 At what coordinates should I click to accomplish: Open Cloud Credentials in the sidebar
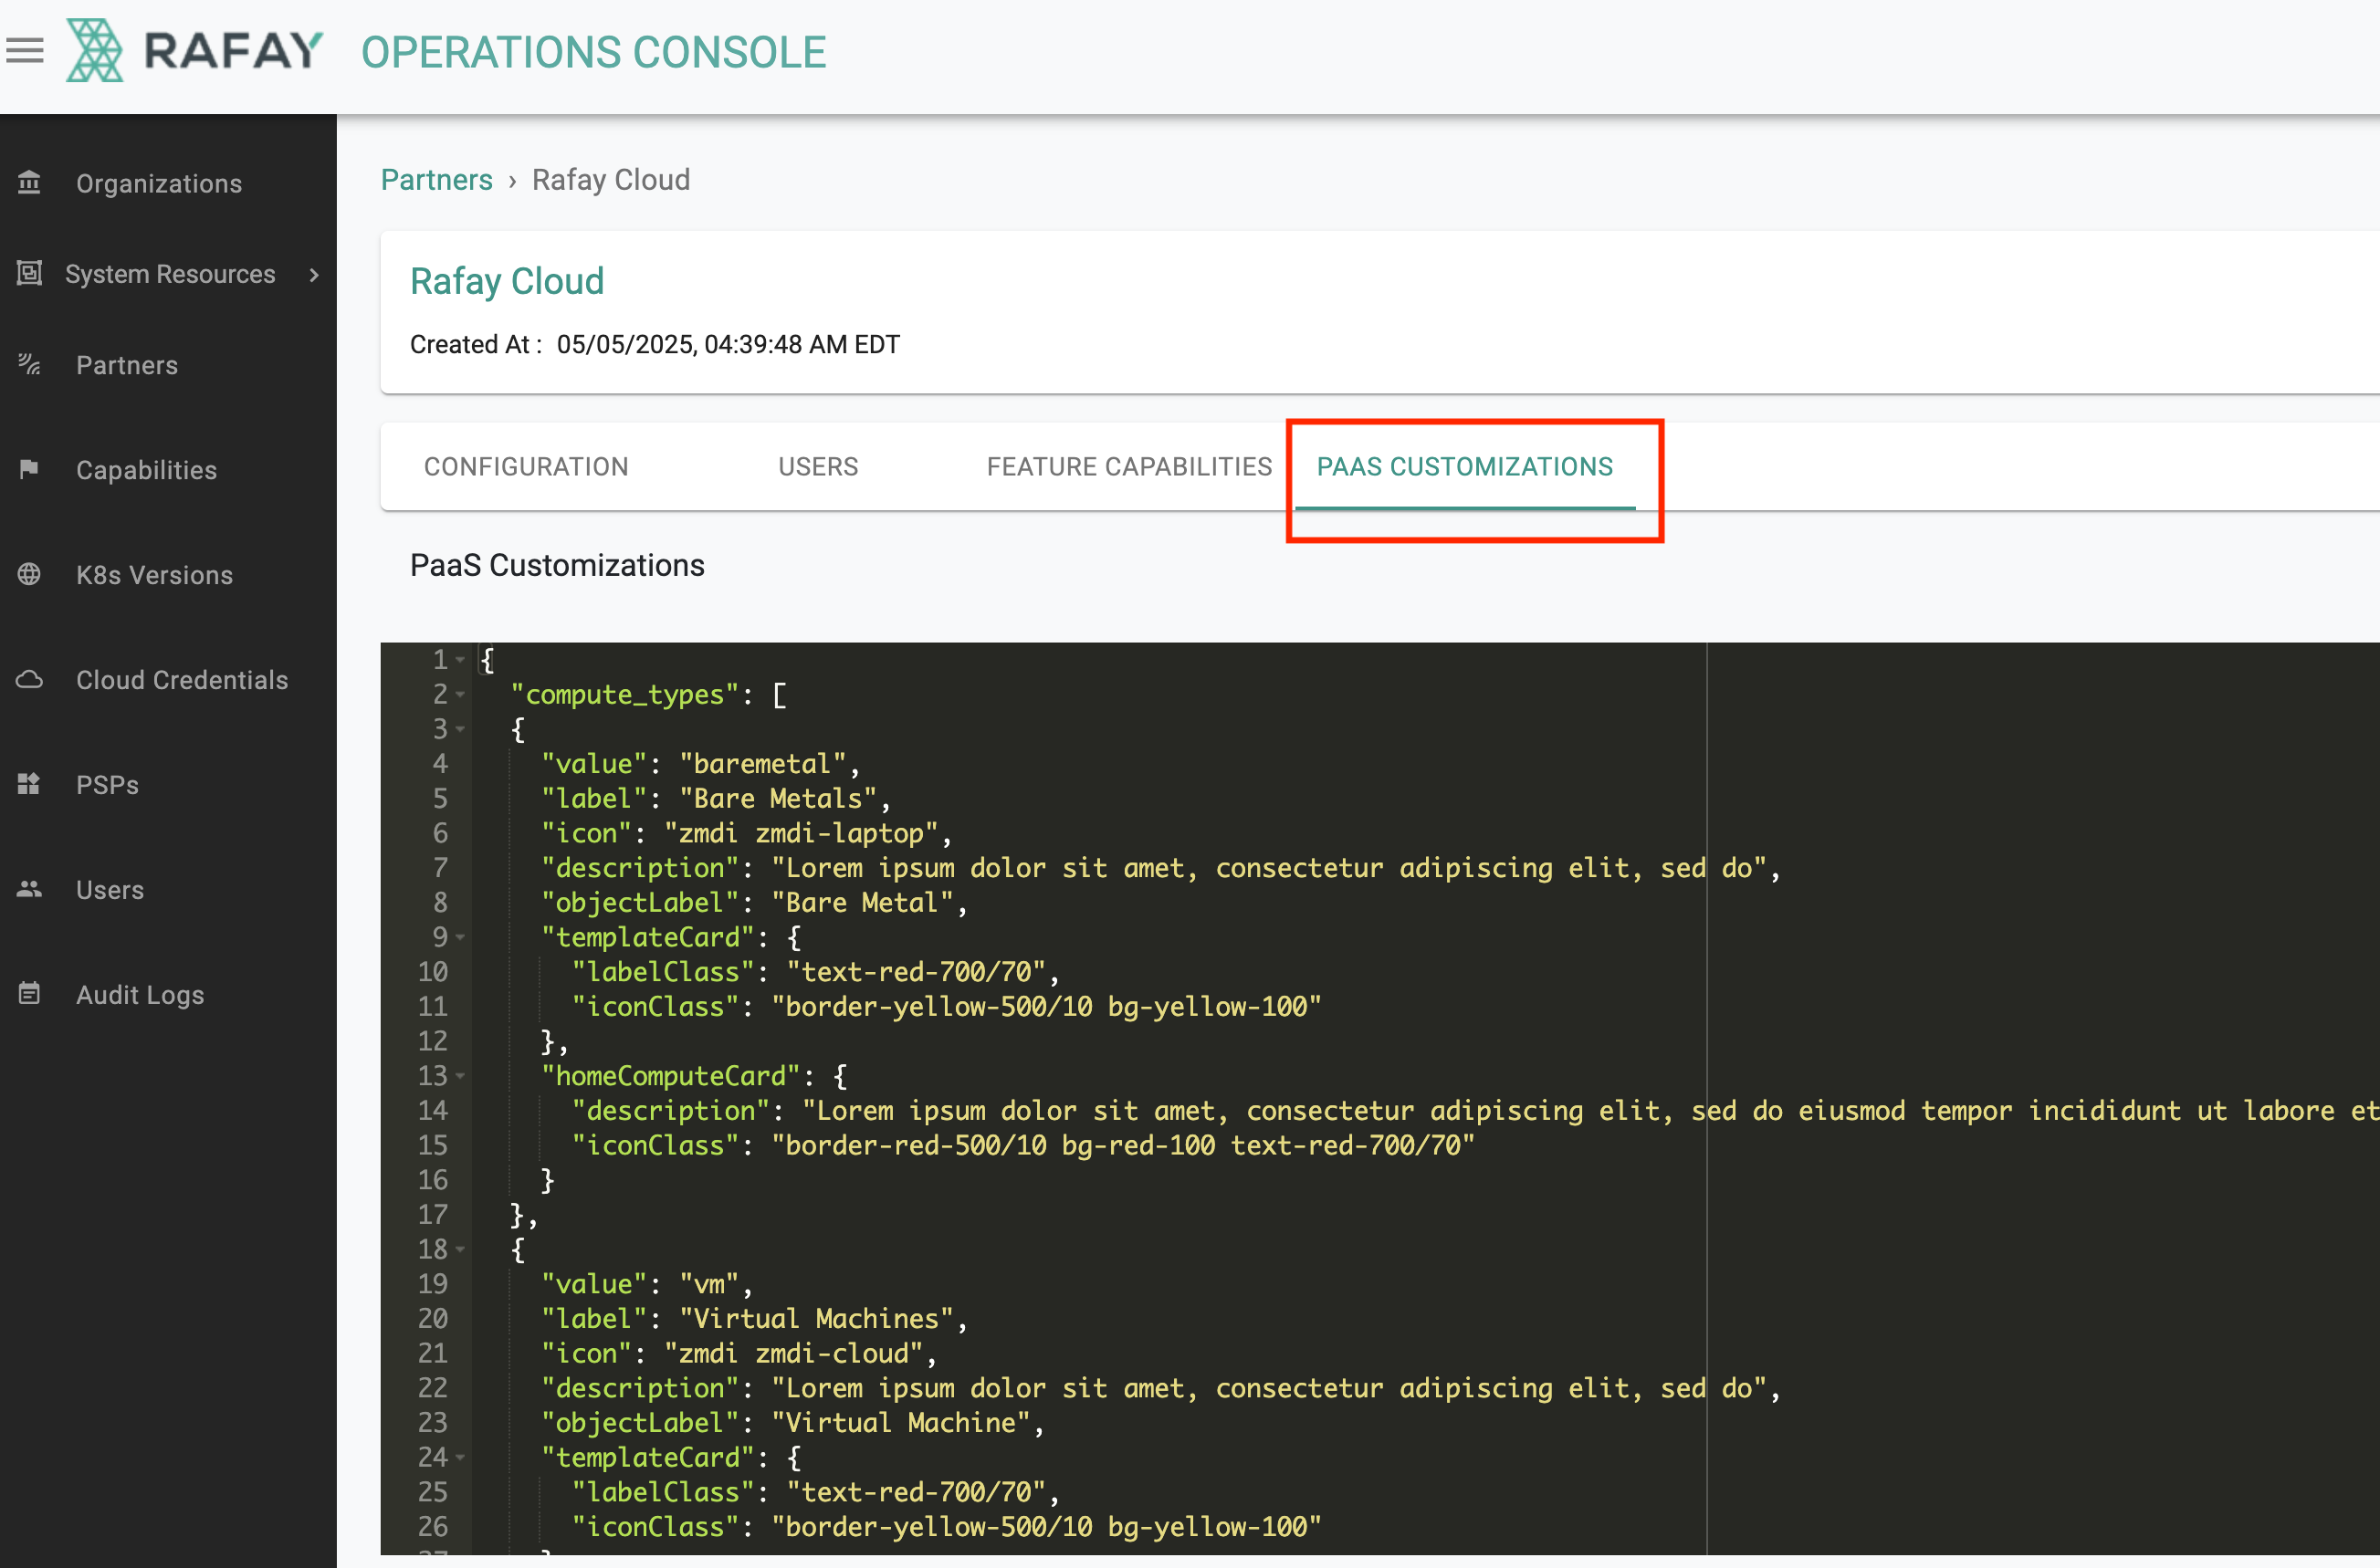(x=182, y=680)
